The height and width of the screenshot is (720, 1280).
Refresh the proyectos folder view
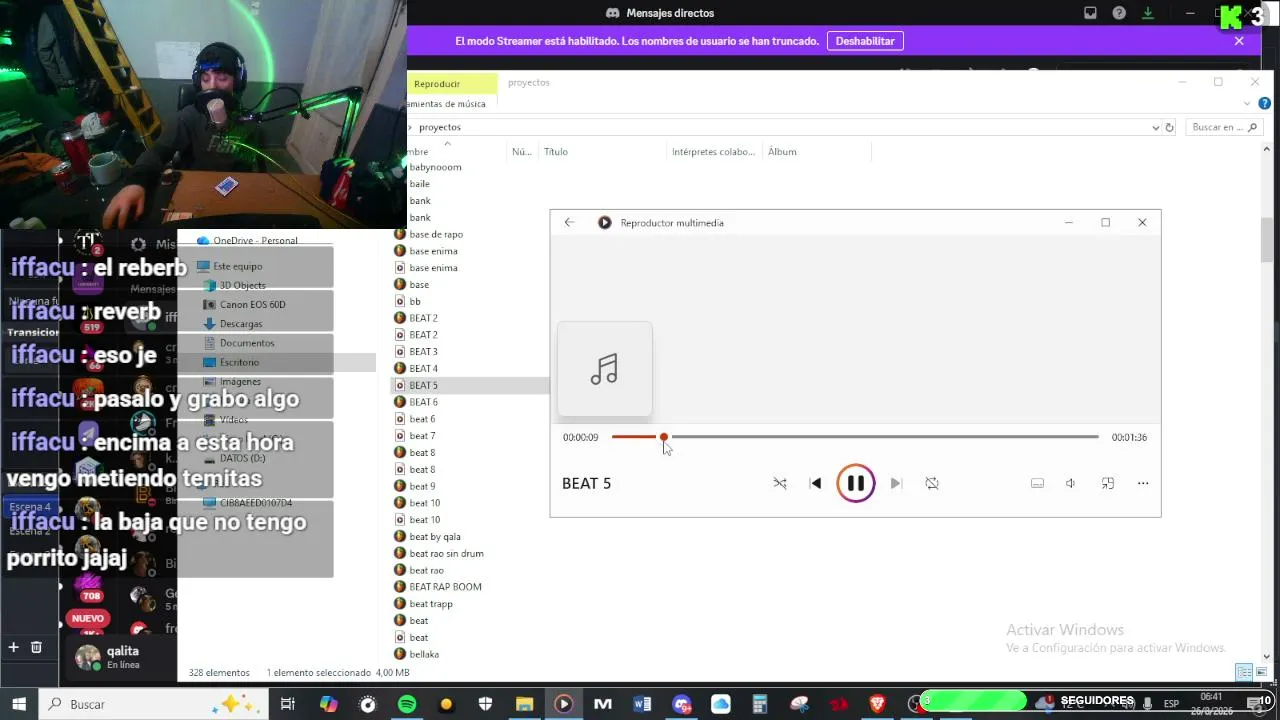click(1169, 127)
